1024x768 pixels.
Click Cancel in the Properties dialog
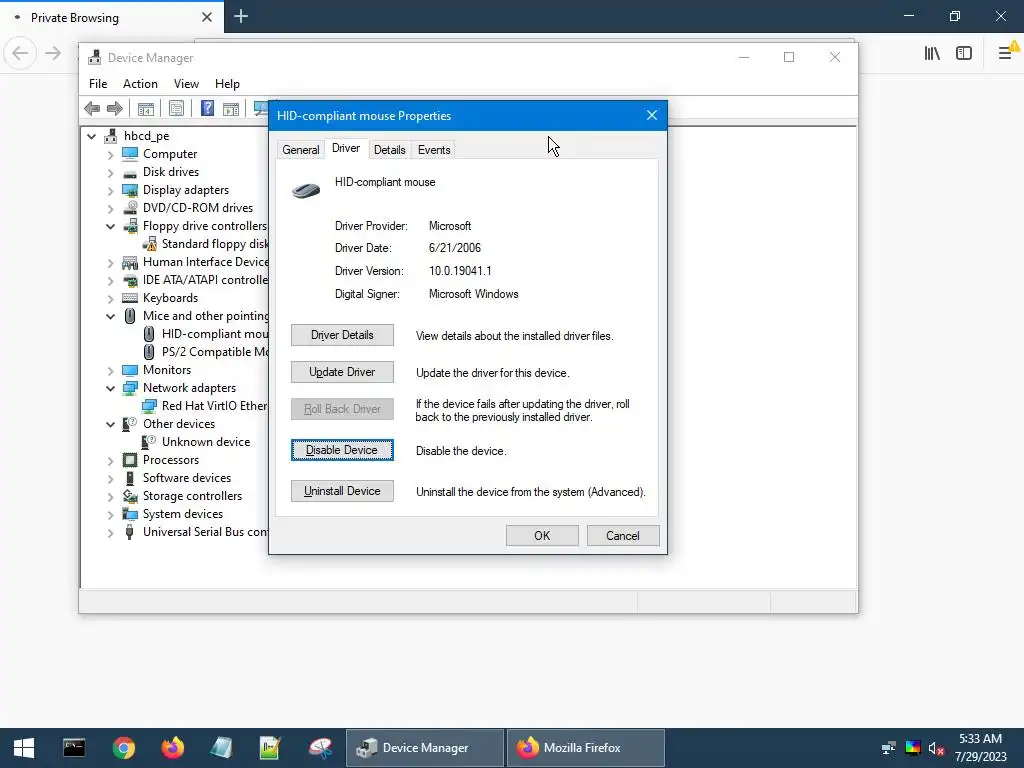[623, 536]
